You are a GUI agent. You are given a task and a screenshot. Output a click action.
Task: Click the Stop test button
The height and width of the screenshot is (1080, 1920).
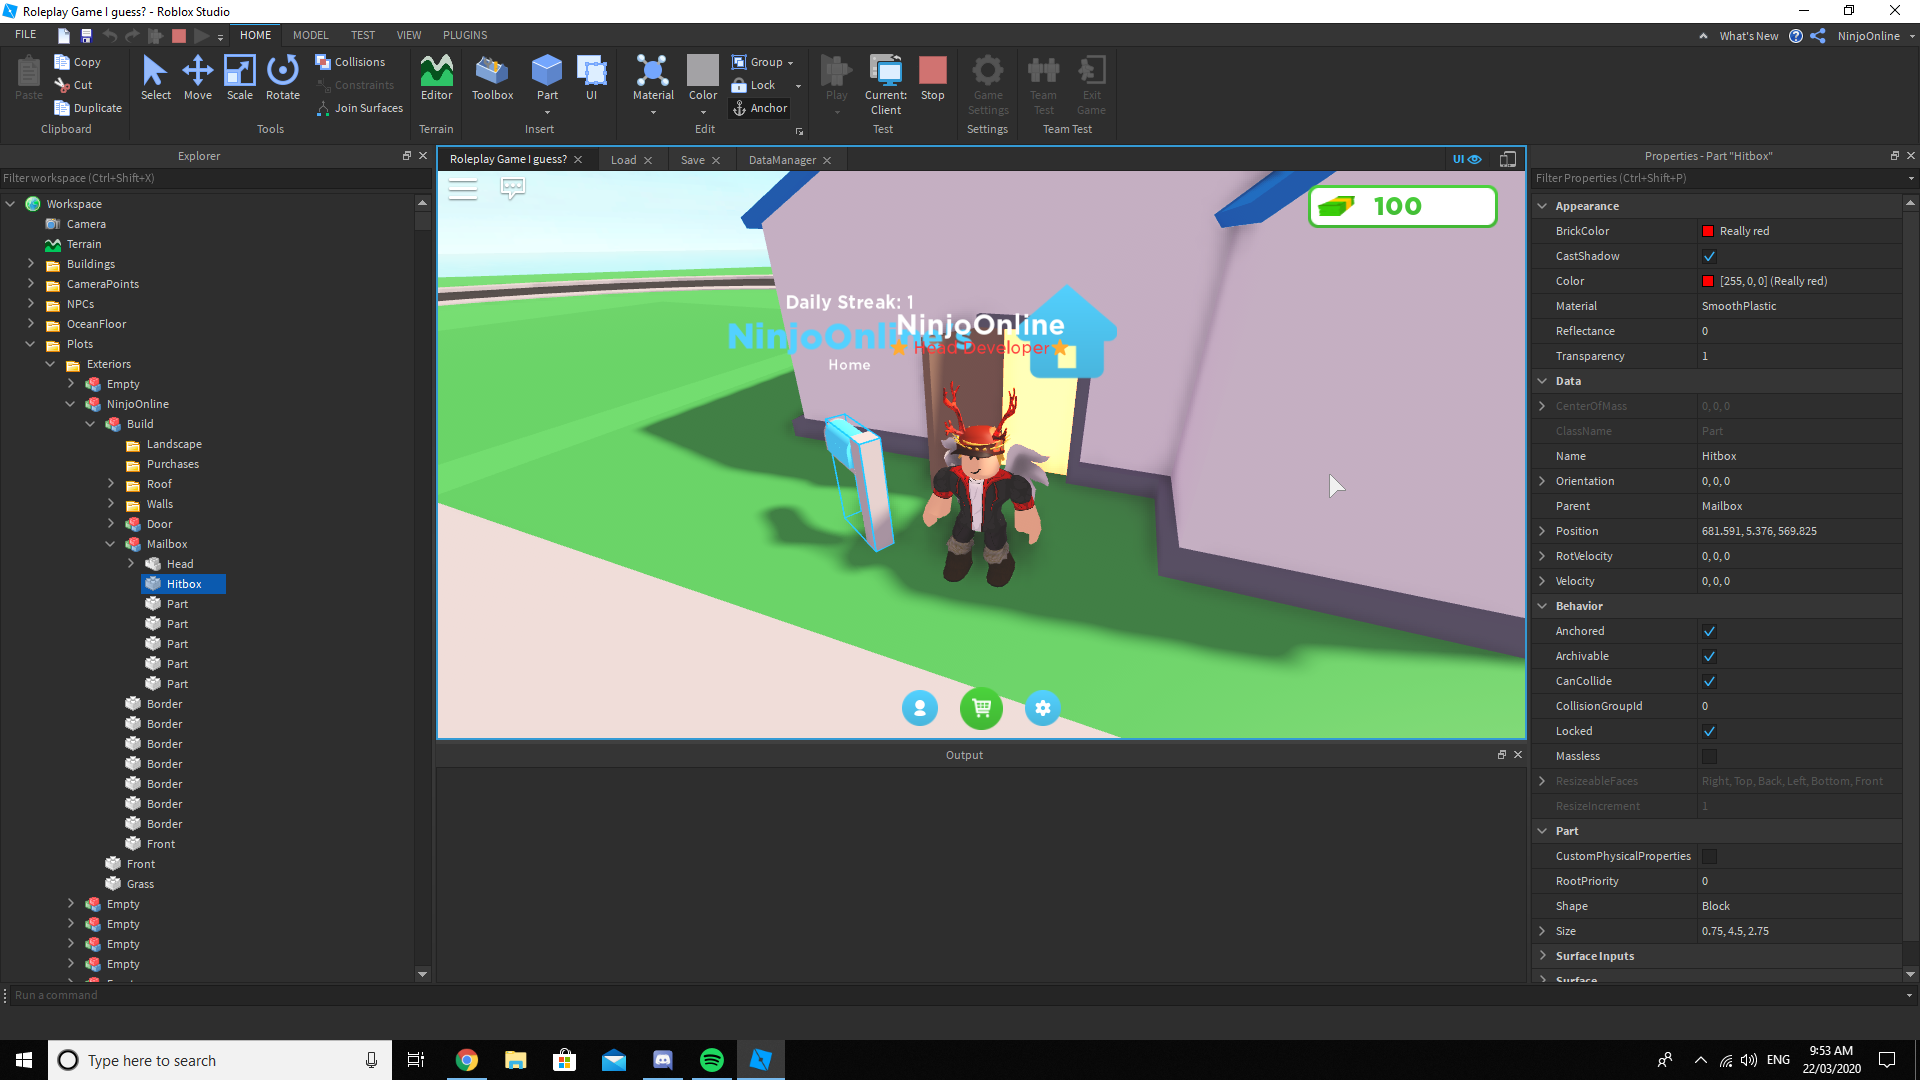(x=932, y=78)
